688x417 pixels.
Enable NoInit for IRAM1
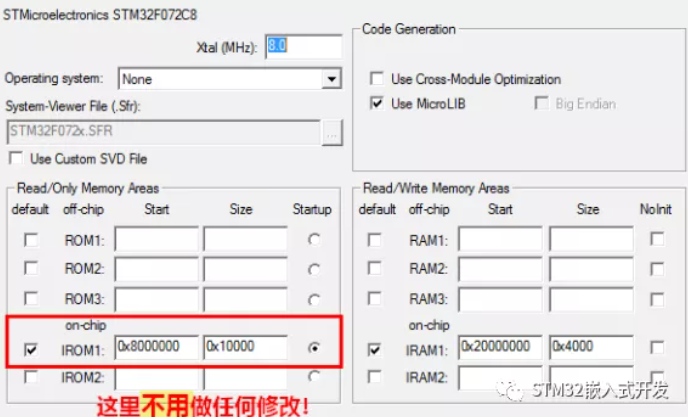click(657, 348)
